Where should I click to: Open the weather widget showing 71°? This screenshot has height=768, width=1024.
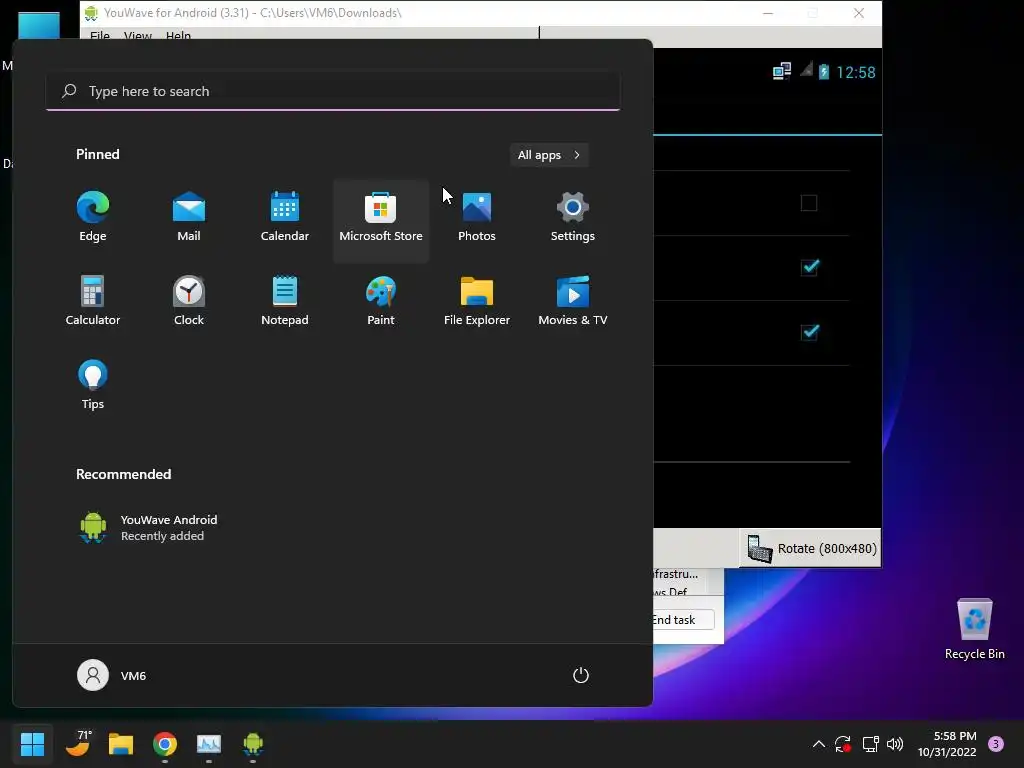point(78,744)
